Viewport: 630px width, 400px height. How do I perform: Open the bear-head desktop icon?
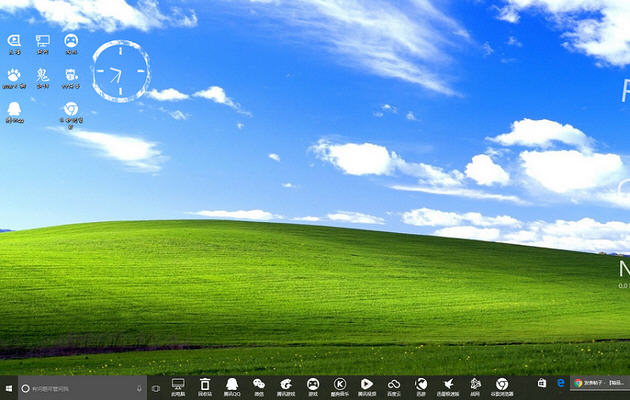tap(71, 78)
